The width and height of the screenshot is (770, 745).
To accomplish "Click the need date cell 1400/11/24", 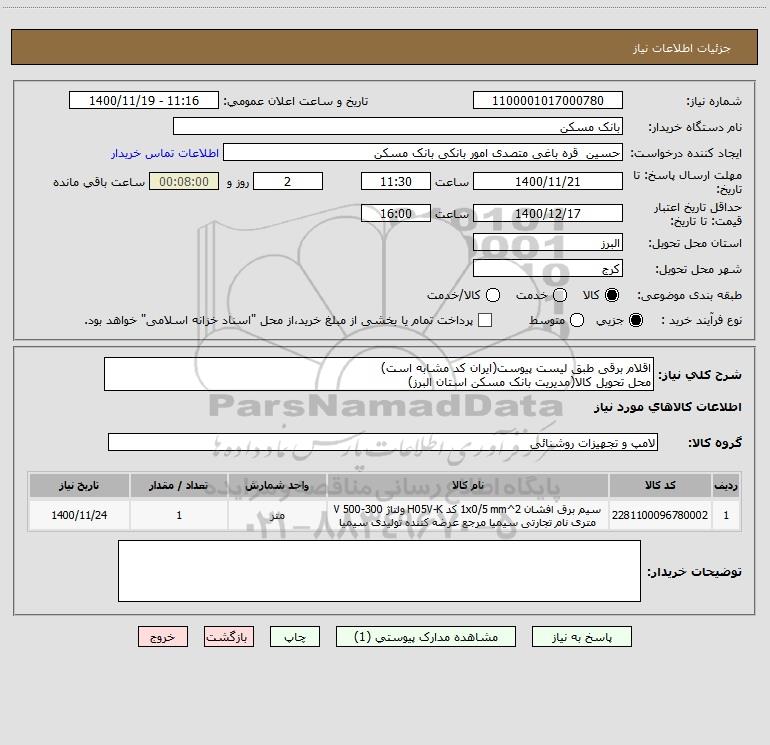I will tap(79, 515).
